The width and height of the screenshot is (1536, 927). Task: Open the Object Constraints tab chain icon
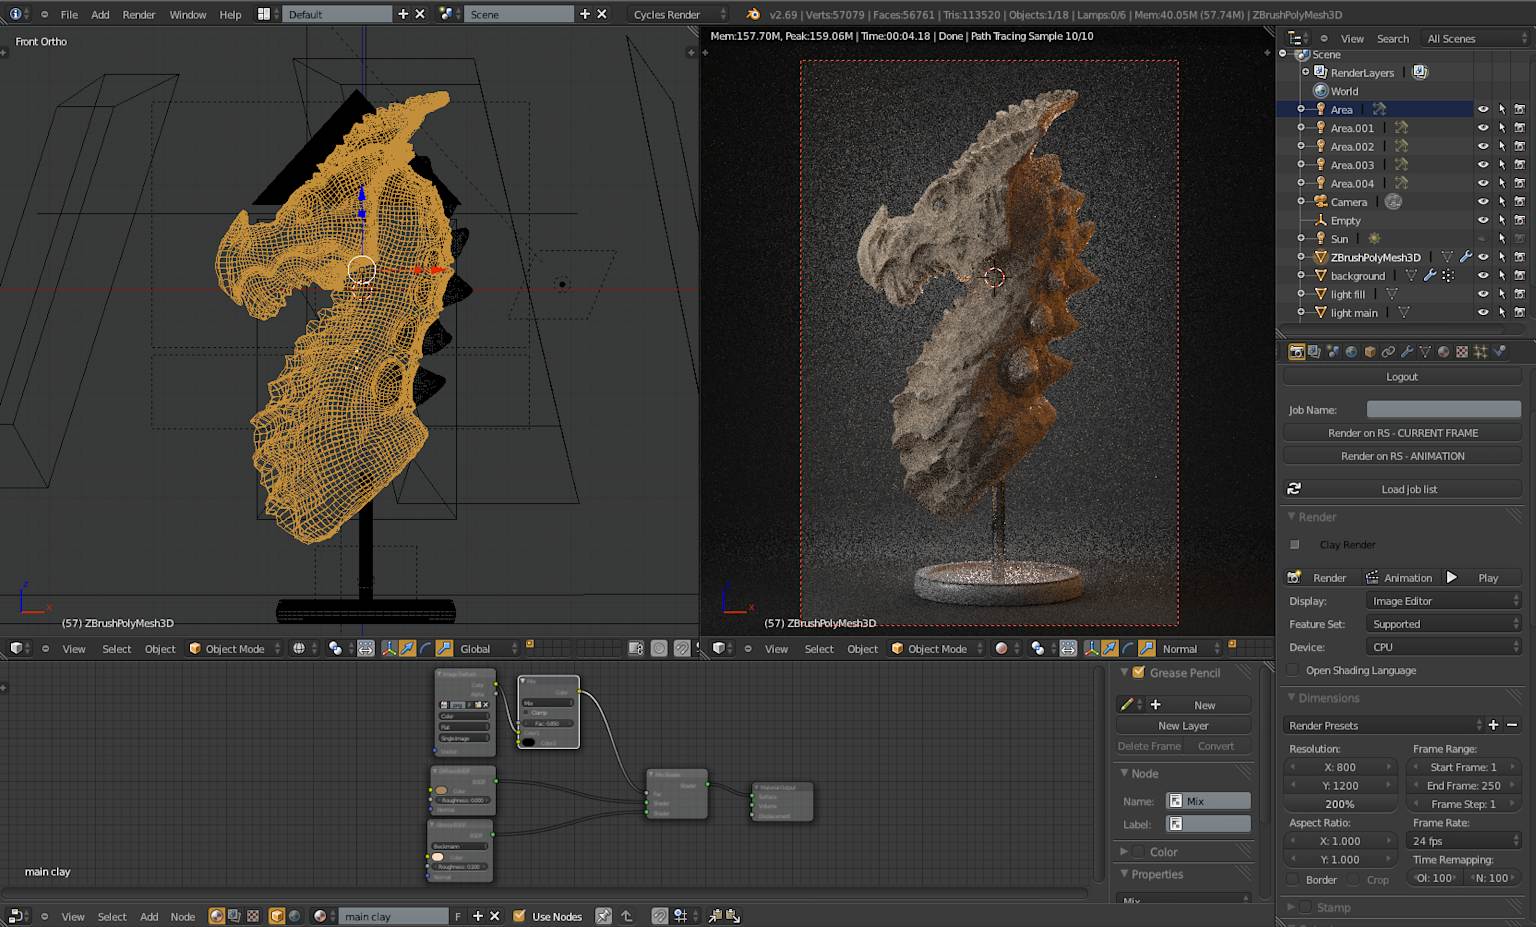1388,352
